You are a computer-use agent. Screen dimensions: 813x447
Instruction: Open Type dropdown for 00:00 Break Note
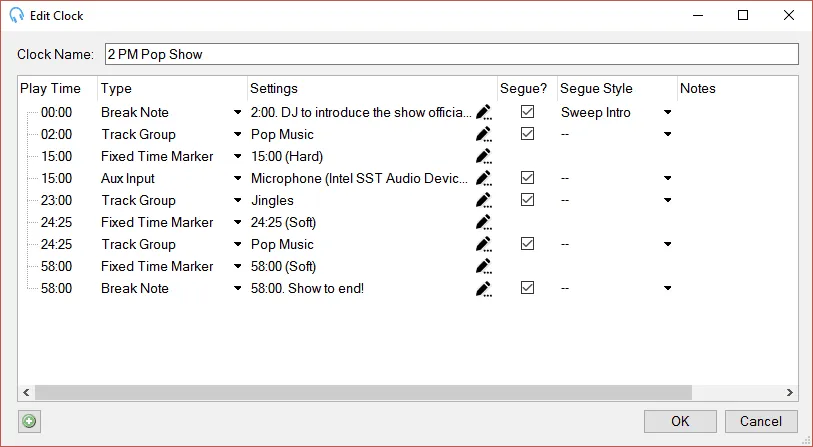pos(237,113)
